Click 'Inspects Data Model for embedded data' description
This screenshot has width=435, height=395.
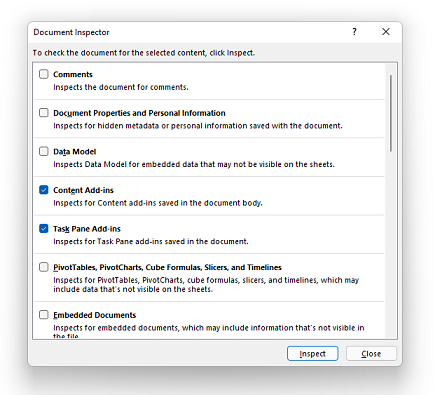[x=194, y=165]
